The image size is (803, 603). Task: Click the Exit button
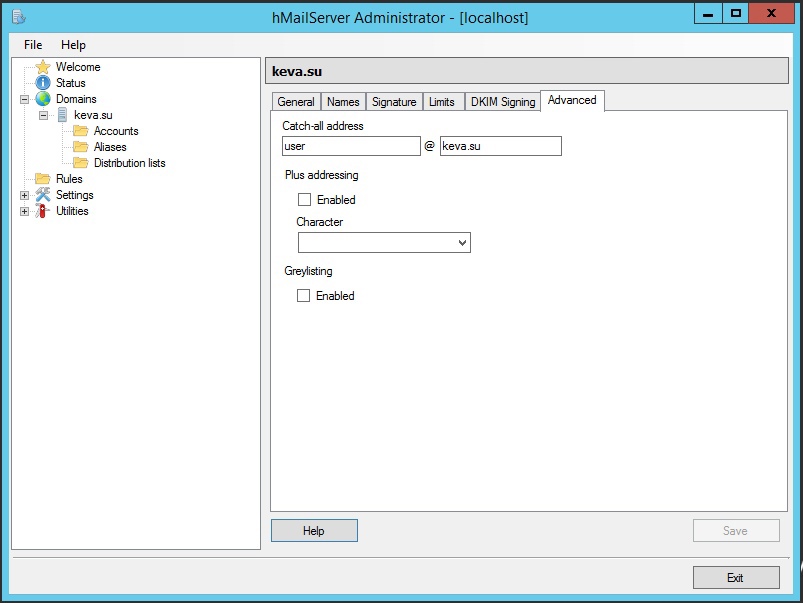(x=736, y=577)
